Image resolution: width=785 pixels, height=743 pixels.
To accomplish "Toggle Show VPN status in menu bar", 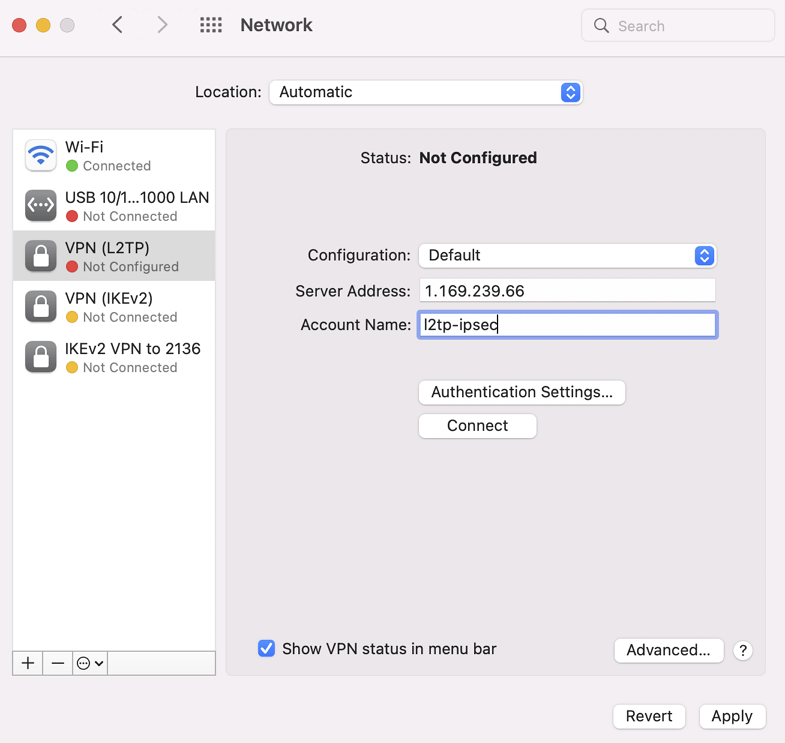I will pyautogui.click(x=267, y=649).
